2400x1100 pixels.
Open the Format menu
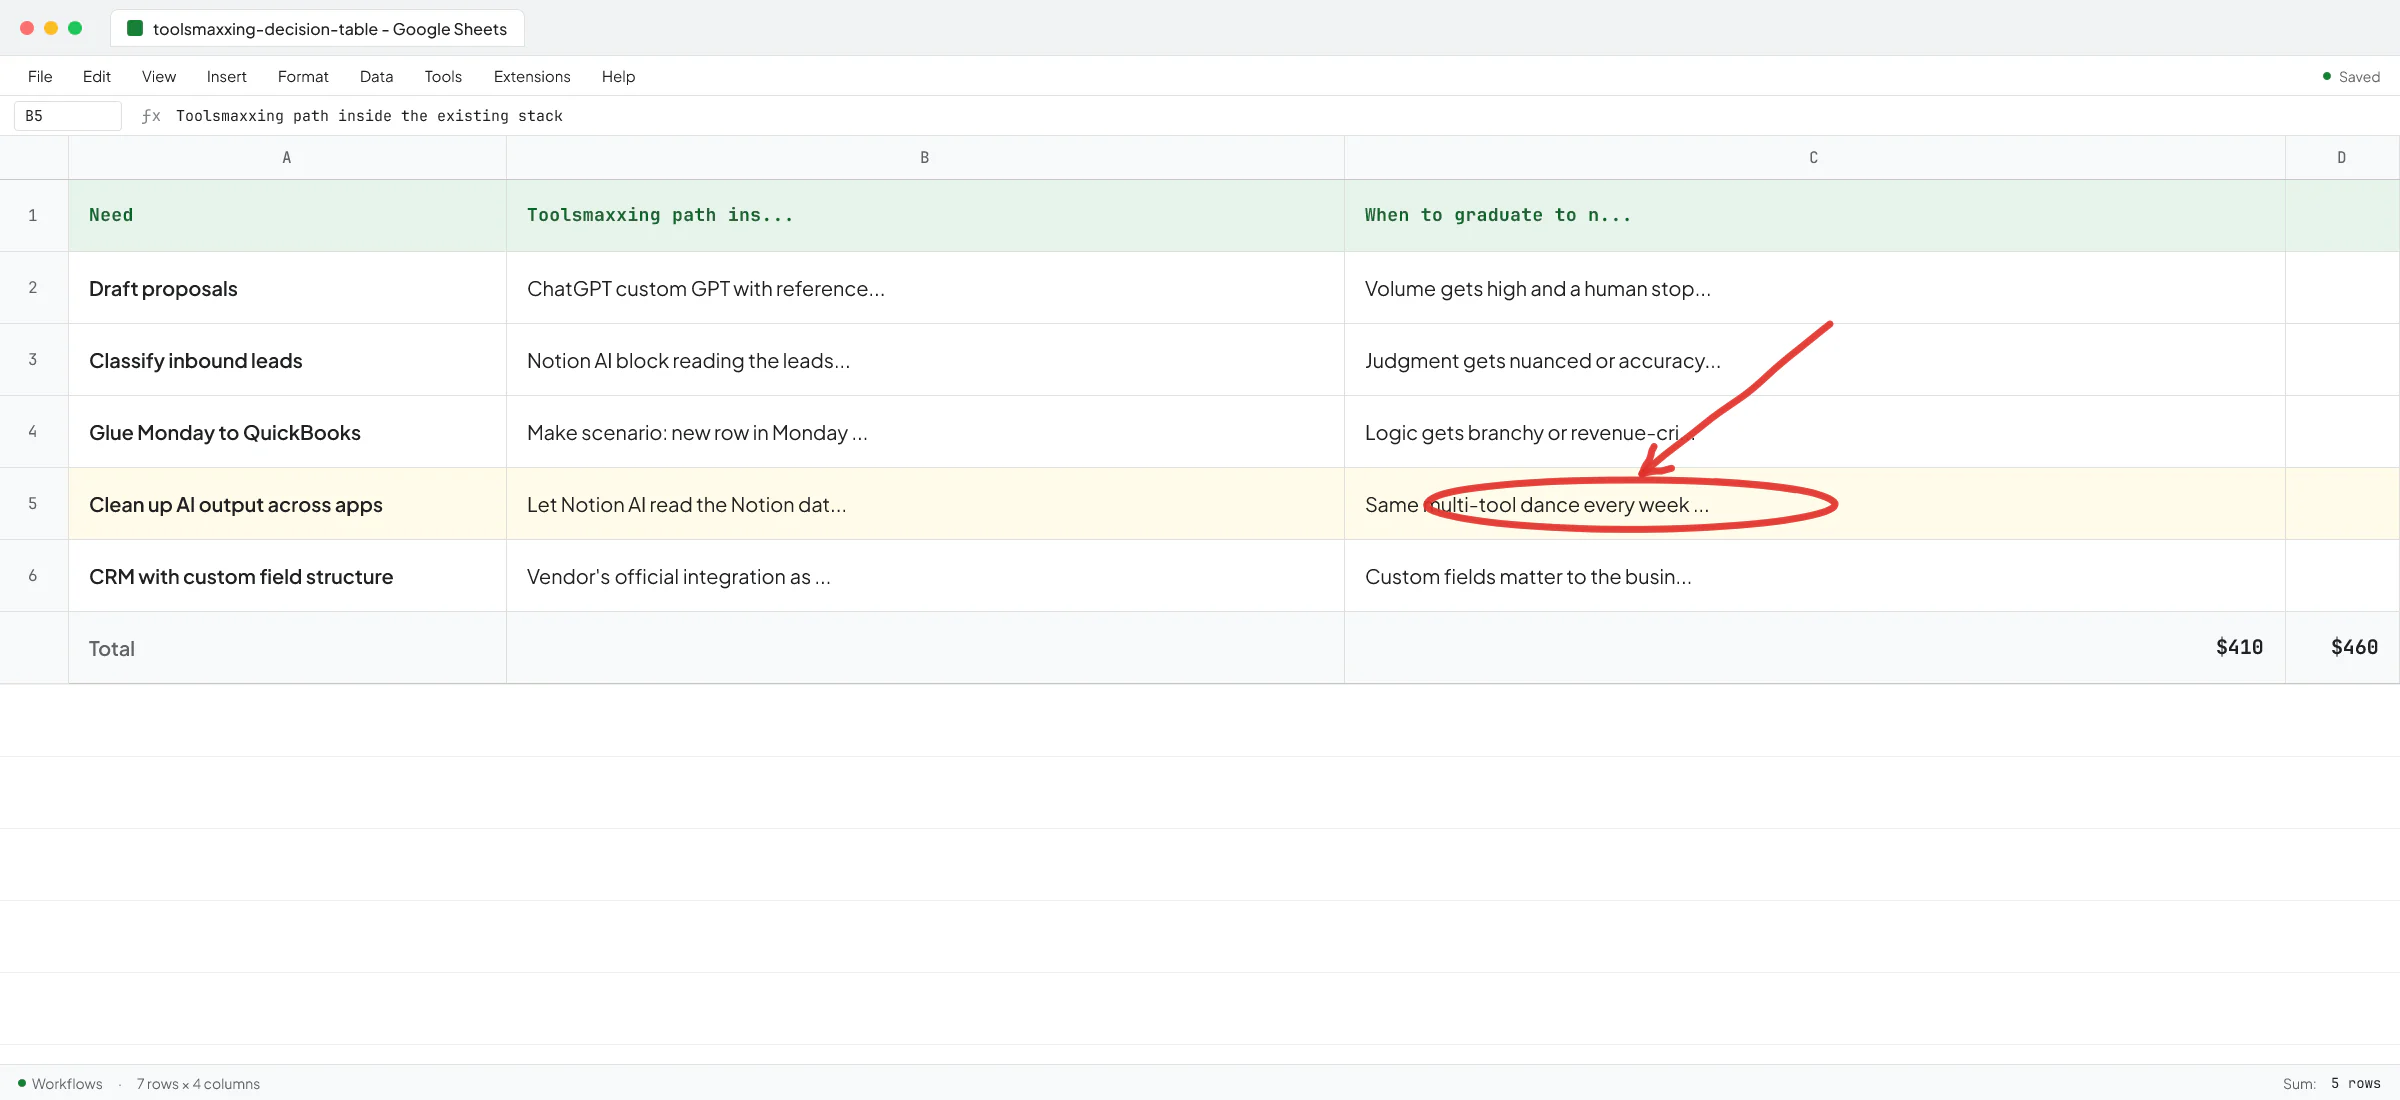click(x=303, y=77)
